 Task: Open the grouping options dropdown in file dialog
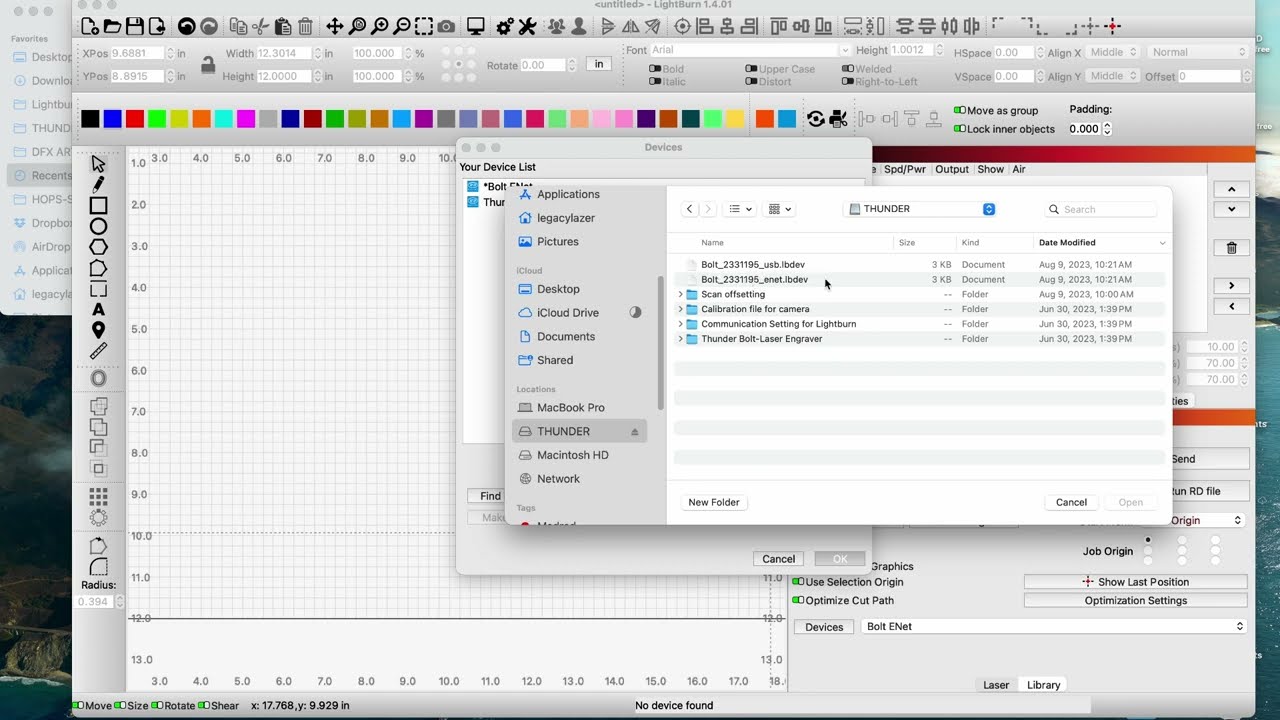click(779, 209)
